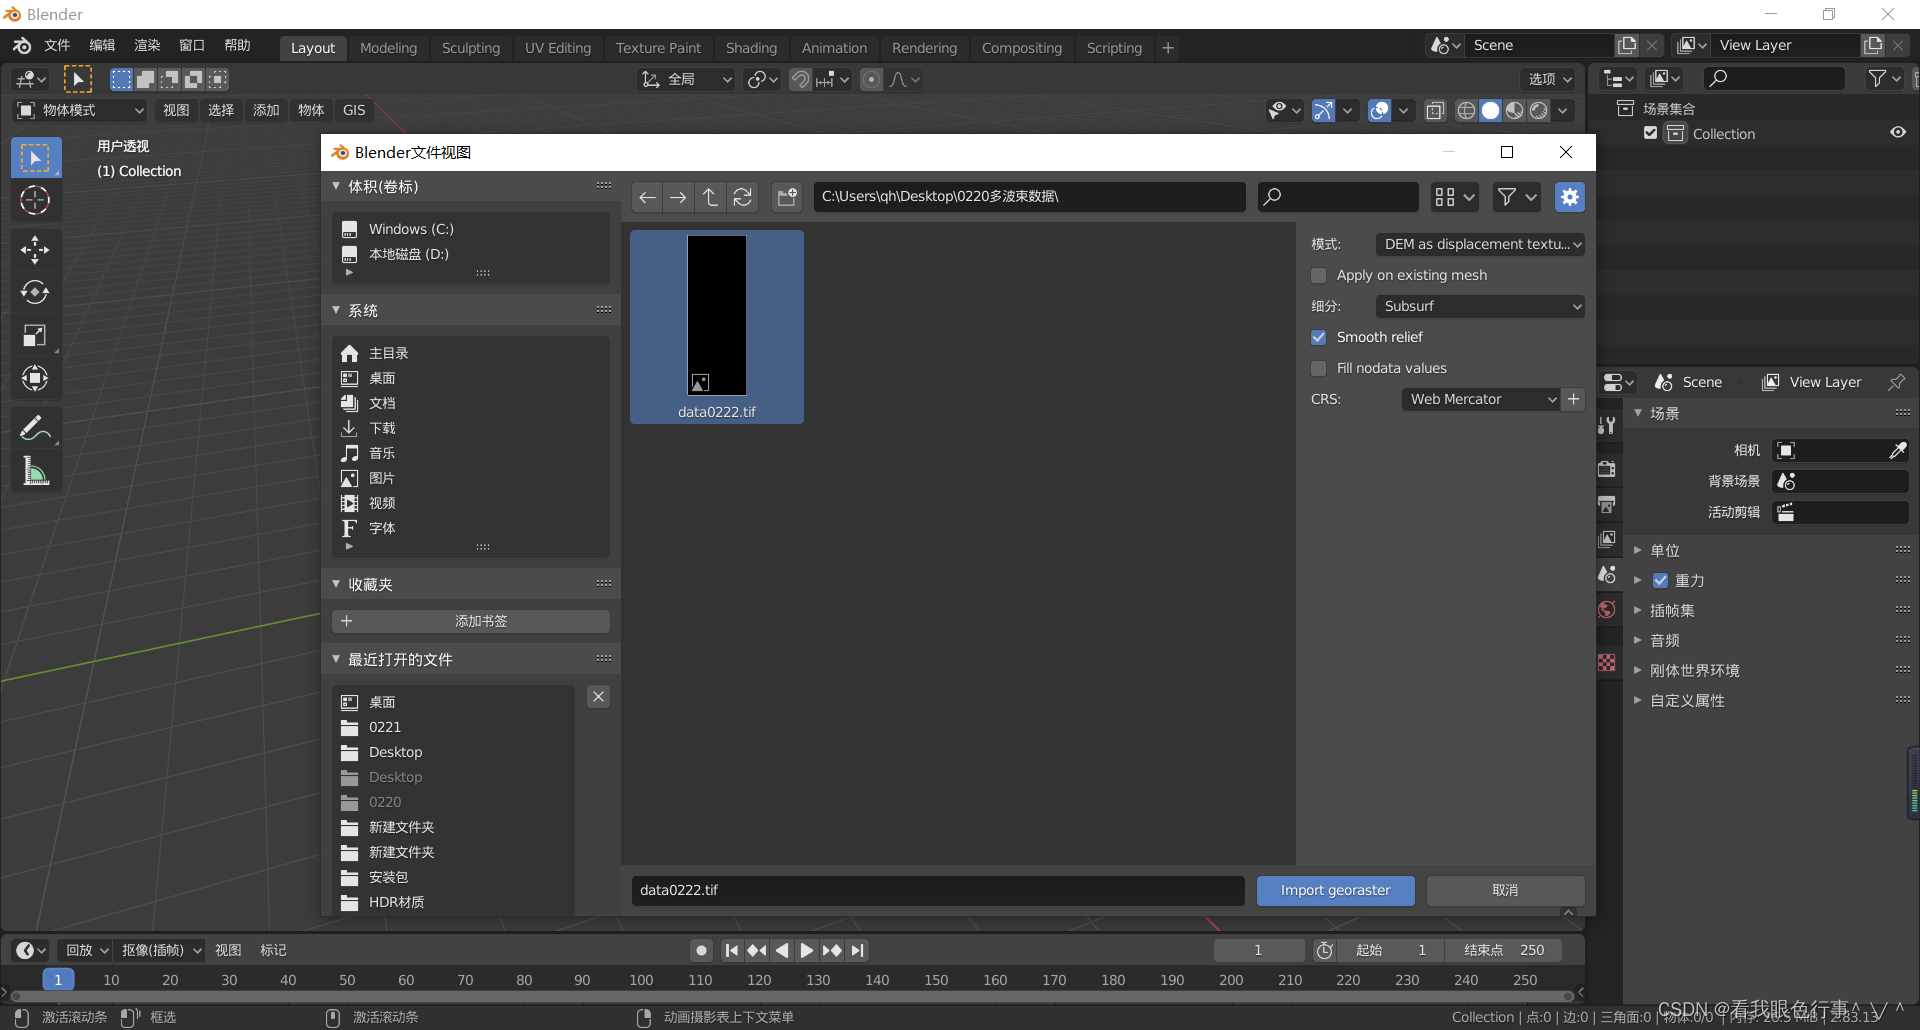This screenshot has width=1920, height=1030.
Task: Select the Scale tool
Action: click(35, 335)
